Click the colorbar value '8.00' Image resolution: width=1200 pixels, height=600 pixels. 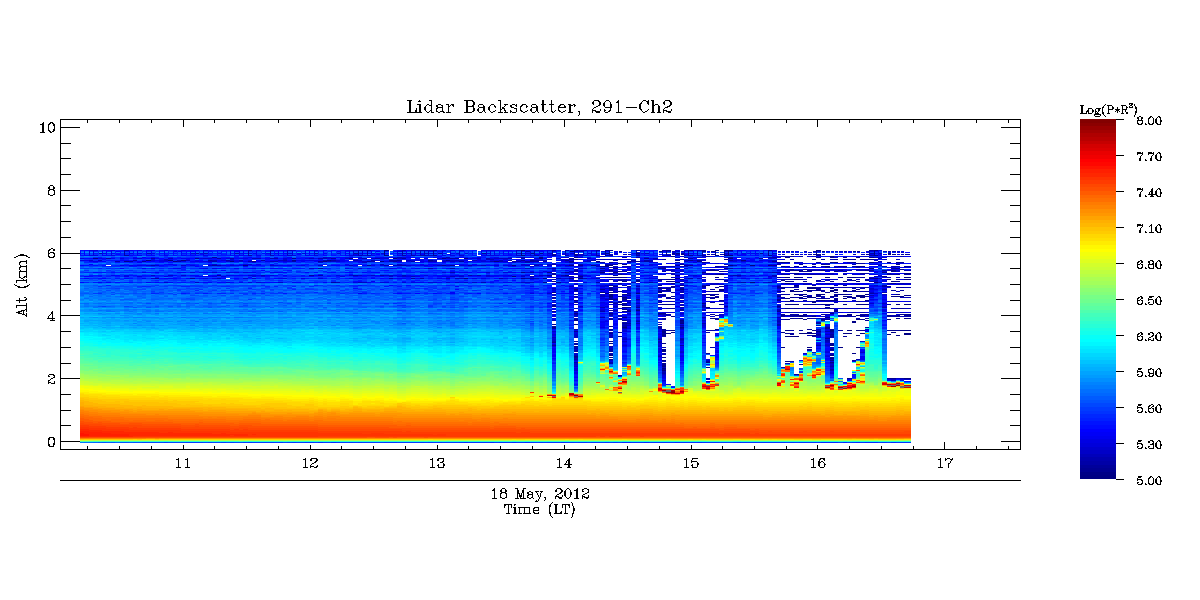pyautogui.click(x=1149, y=121)
